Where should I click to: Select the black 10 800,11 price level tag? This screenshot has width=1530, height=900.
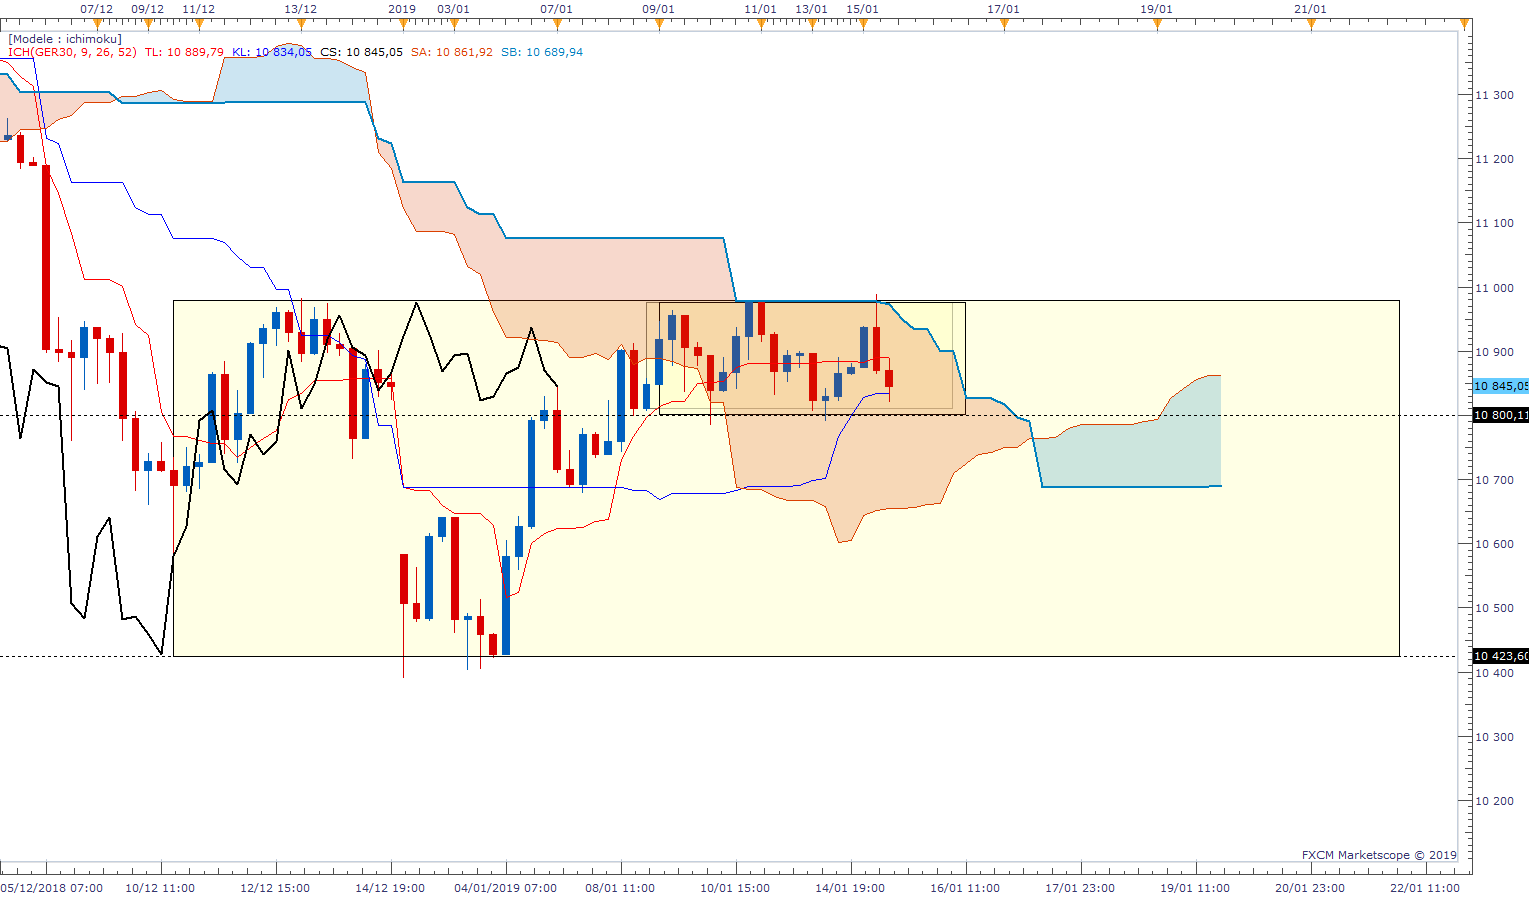1500,415
